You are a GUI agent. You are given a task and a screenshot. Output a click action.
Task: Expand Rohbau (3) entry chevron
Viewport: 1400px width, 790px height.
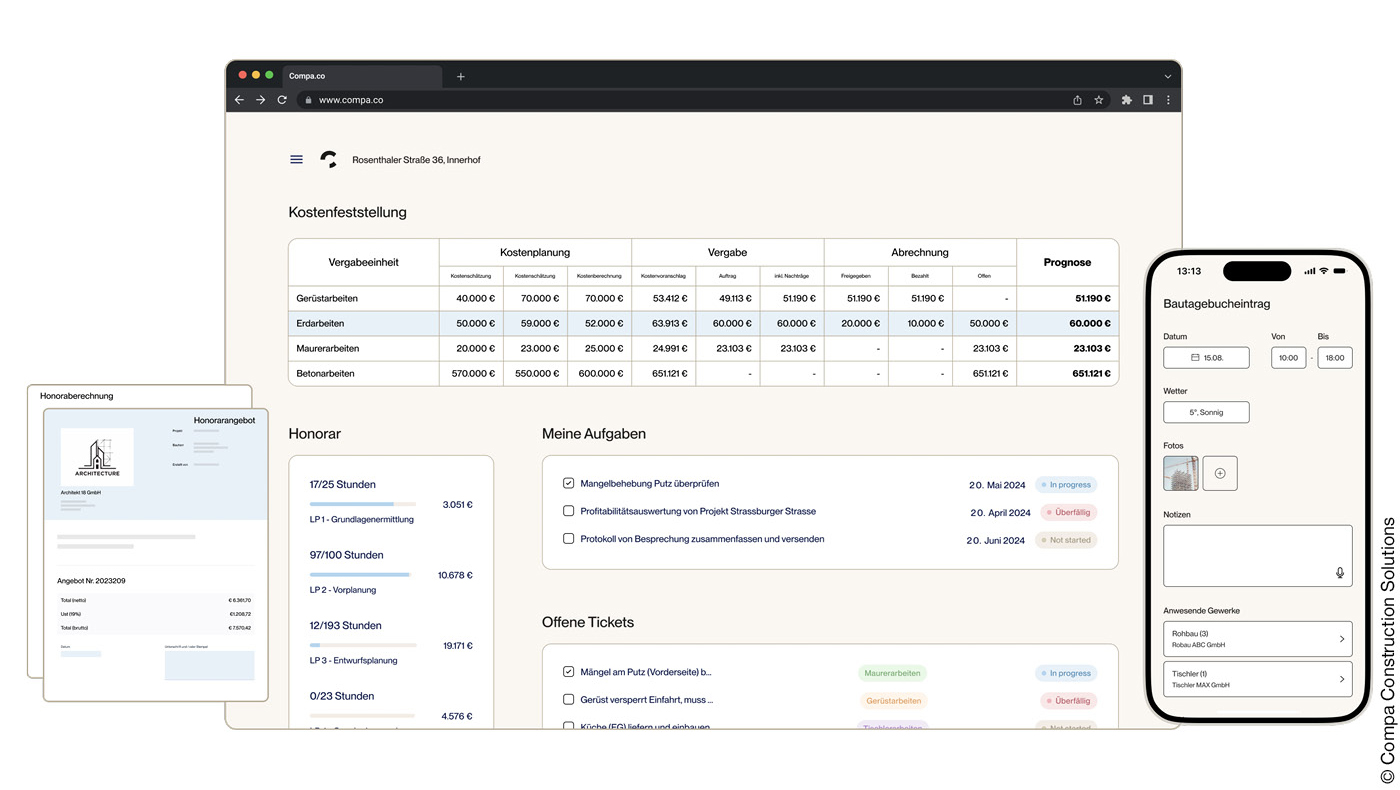(1342, 639)
